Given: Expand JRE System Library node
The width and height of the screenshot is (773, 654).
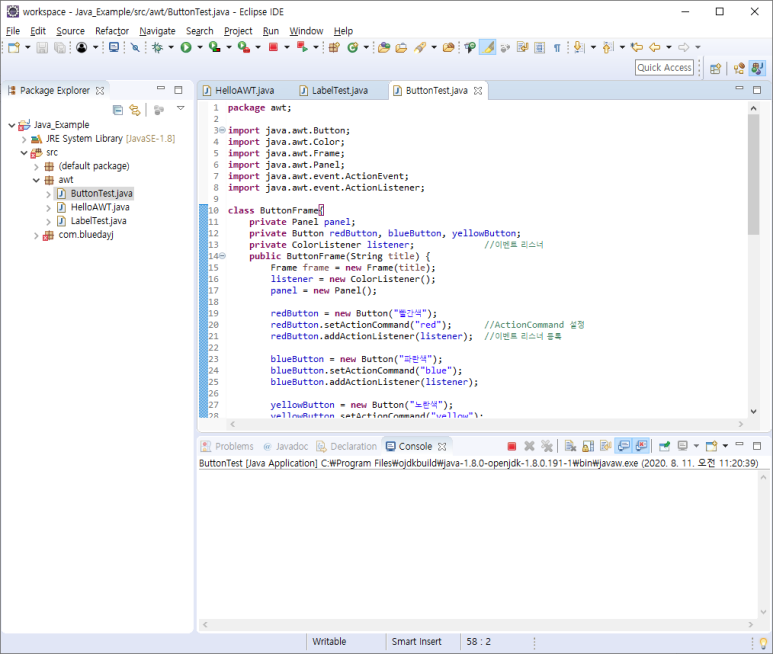Looking at the screenshot, I should pos(24,139).
